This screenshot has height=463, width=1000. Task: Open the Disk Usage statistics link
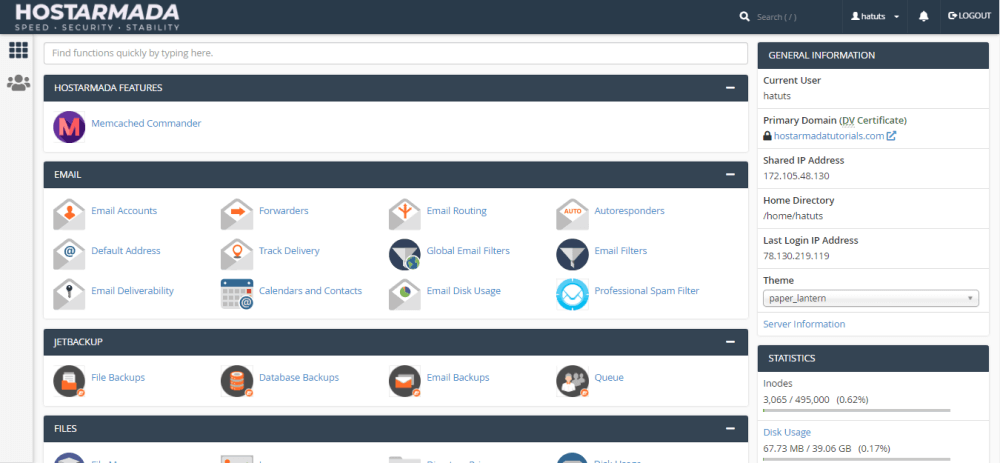tap(787, 432)
